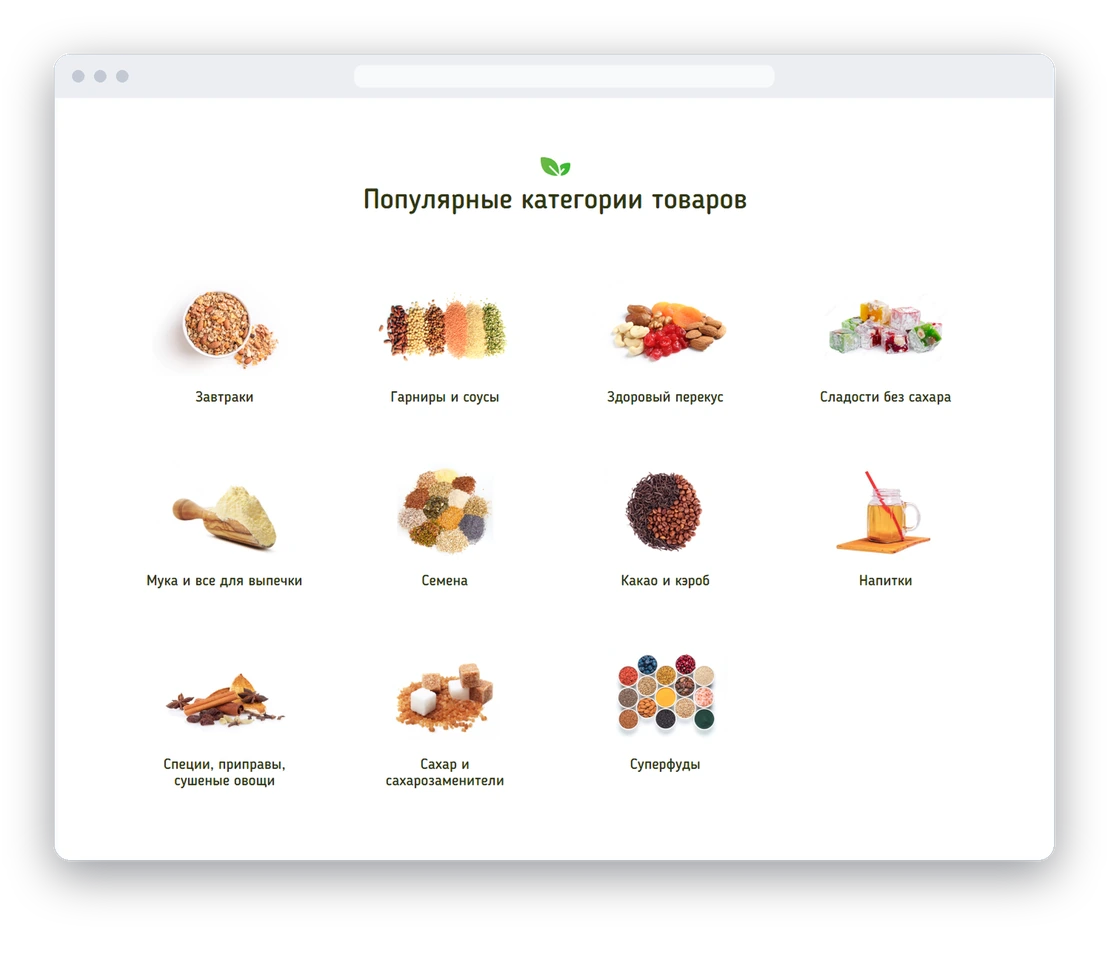The image size is (1108, 960).
Task: Click the Завтраки label link
Action: coord(224,397)
